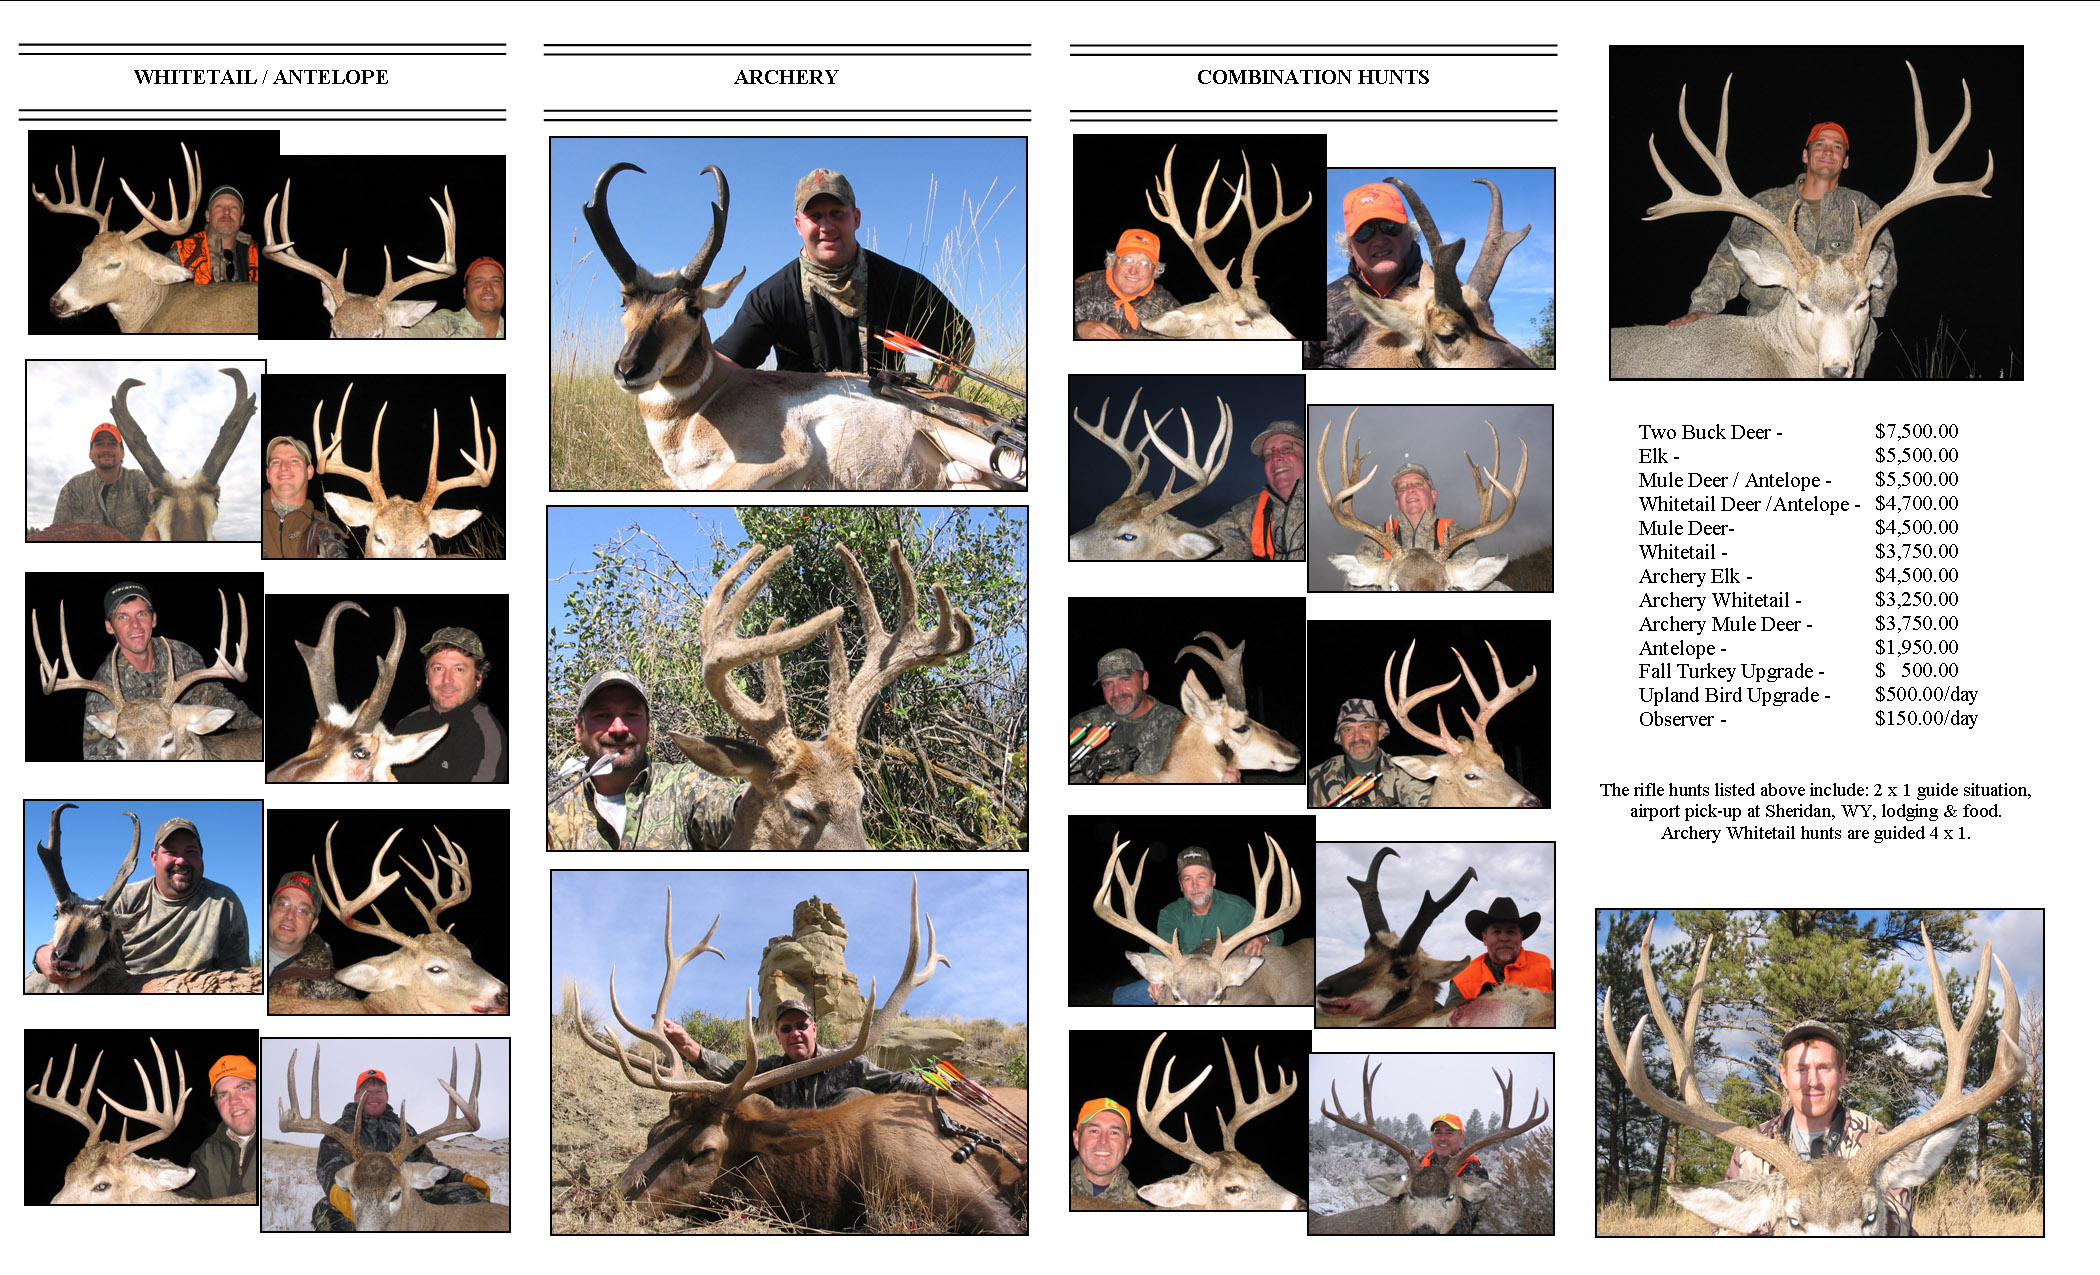This screenshot has width=2100, height=1275.
Task: Click the COMBINATION HUNTS heading
Action: click(1313, 77)
